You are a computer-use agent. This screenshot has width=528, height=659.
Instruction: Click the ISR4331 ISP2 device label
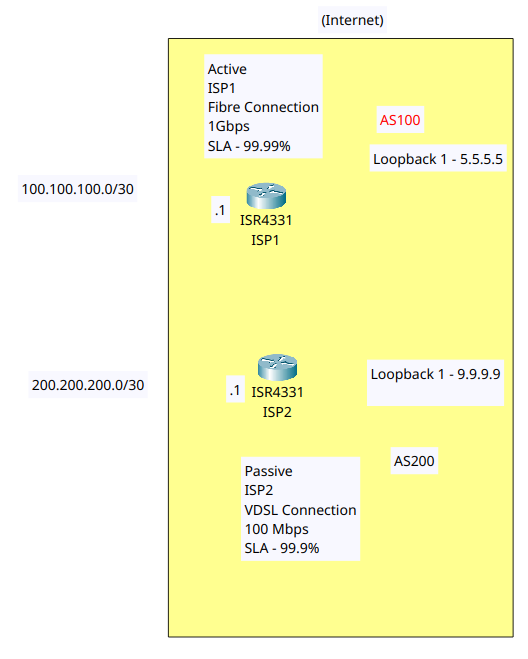[277, 402]
